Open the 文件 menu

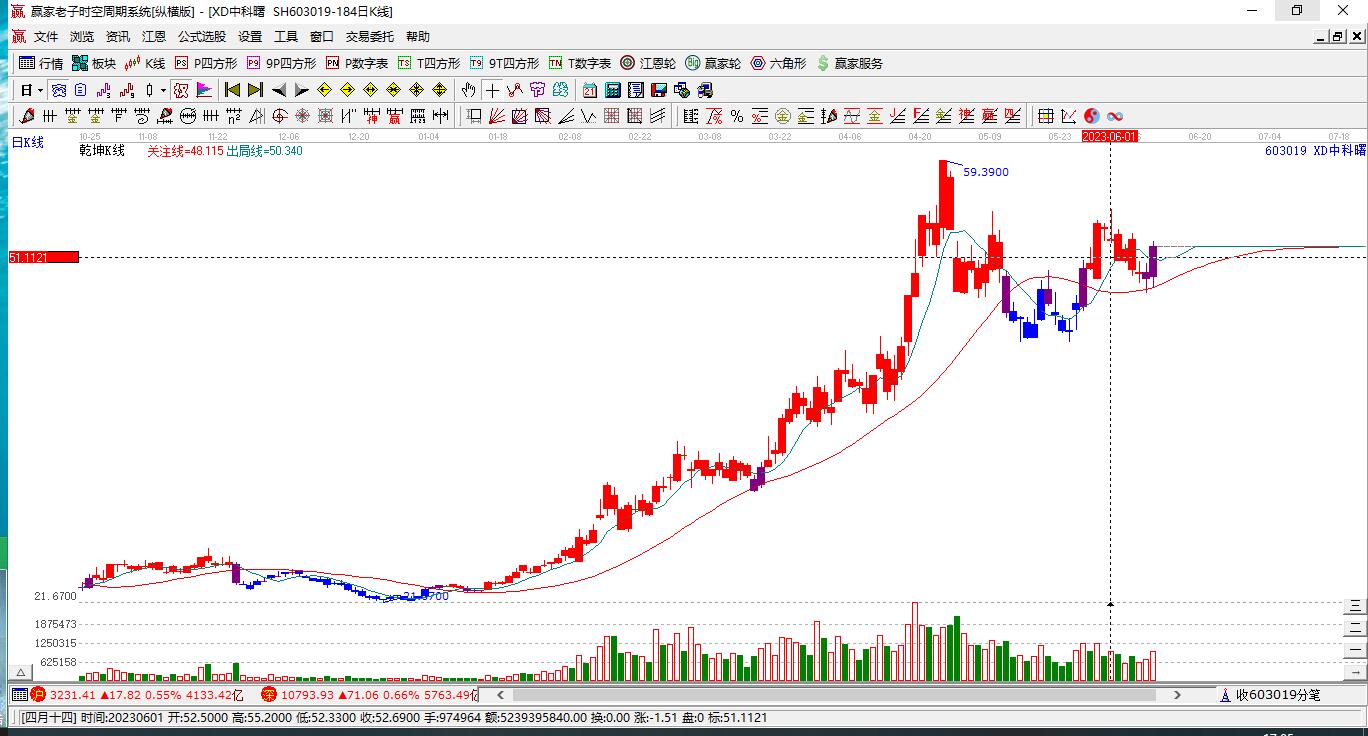coord(46,36)
